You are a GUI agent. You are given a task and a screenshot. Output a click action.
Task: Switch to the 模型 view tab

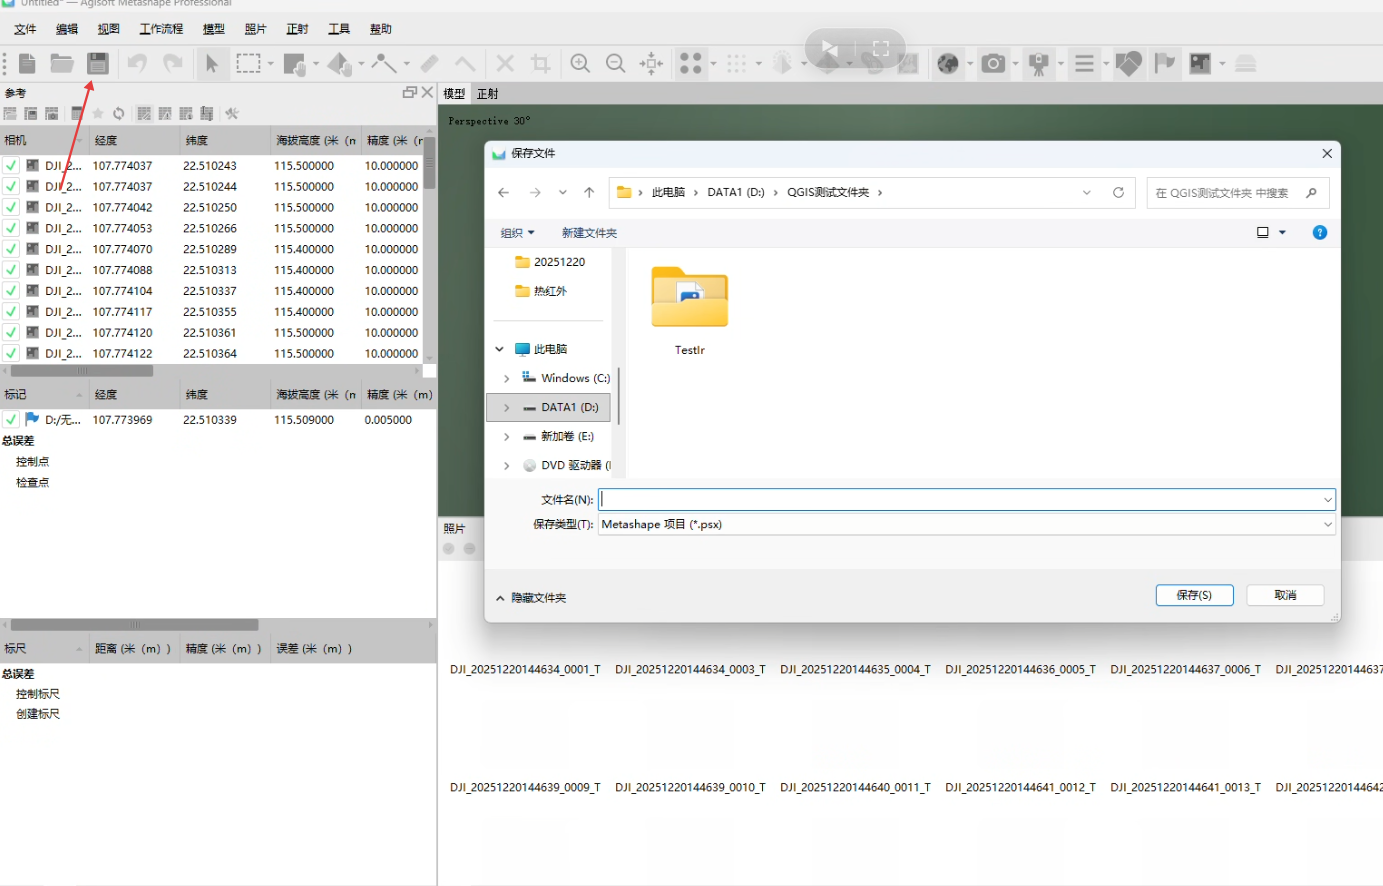point(454,94)
